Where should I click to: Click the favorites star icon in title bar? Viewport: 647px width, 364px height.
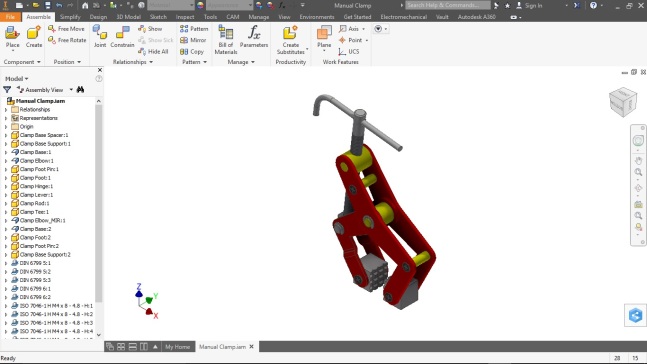(x=507, y=5)
